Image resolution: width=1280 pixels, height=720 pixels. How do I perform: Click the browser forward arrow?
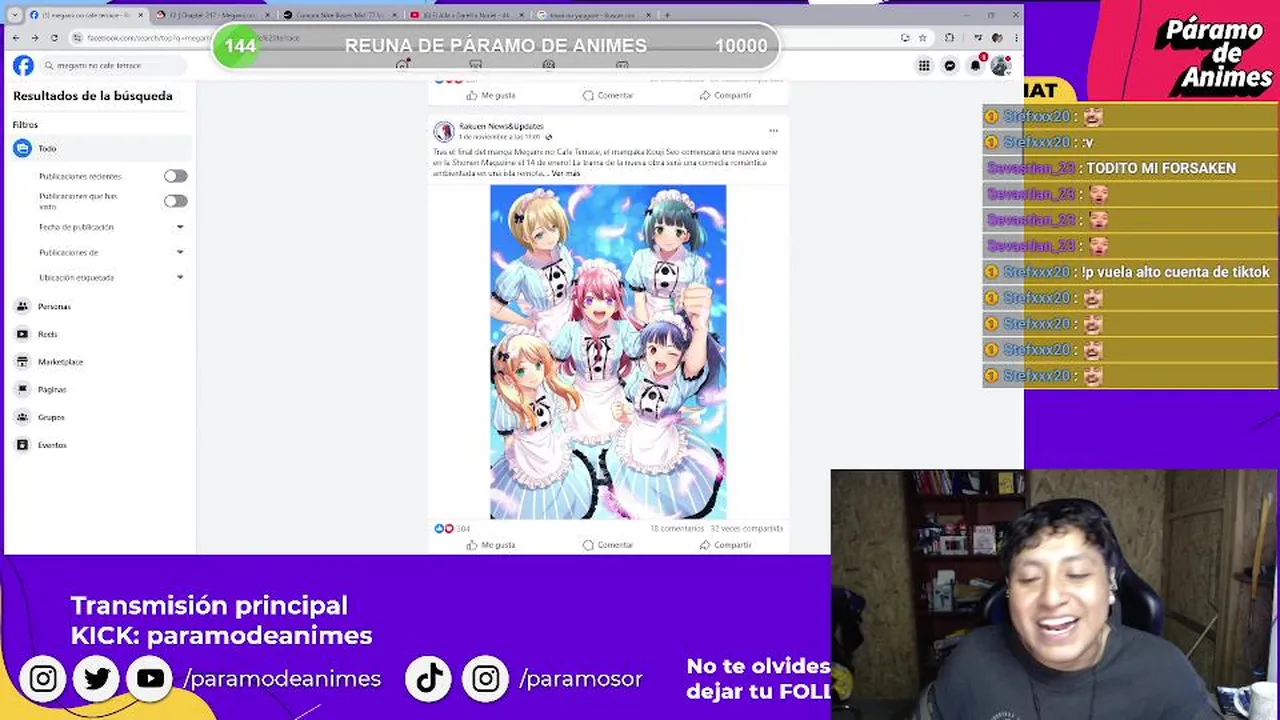pos(35,38)
